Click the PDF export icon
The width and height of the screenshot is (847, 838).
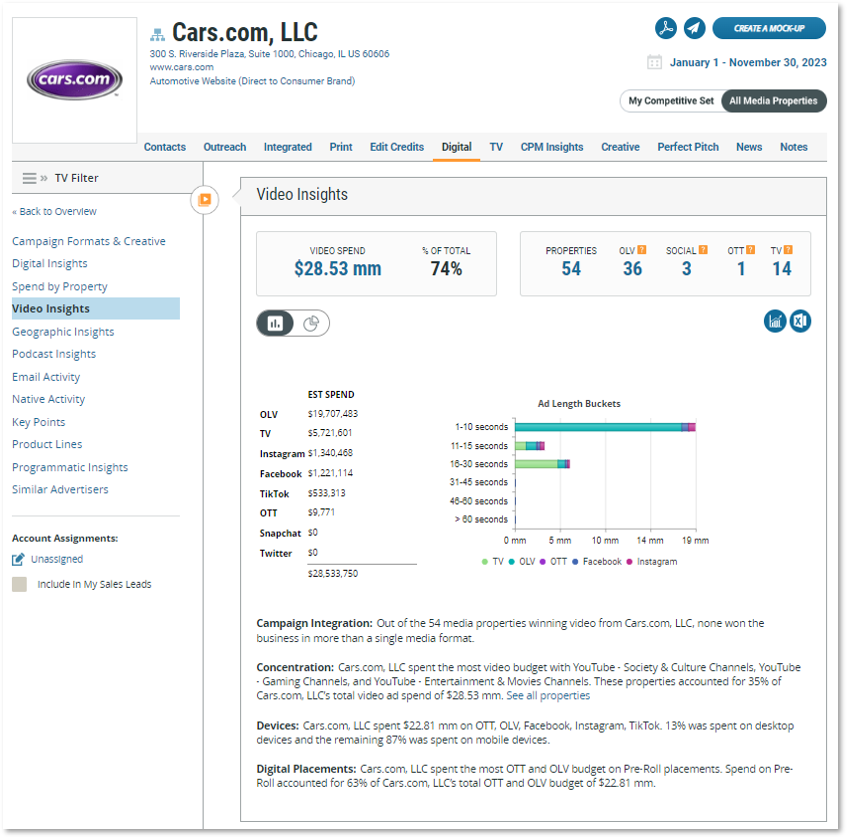[x=666, y=28]
